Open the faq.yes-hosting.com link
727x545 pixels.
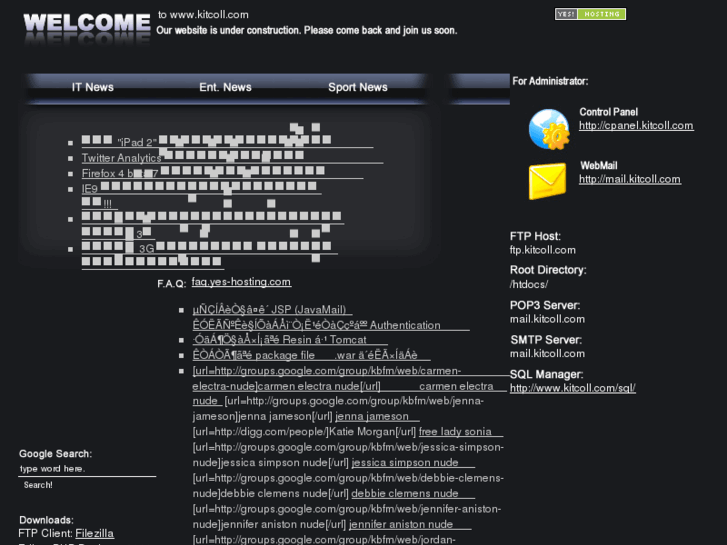[x=241, y=282]
